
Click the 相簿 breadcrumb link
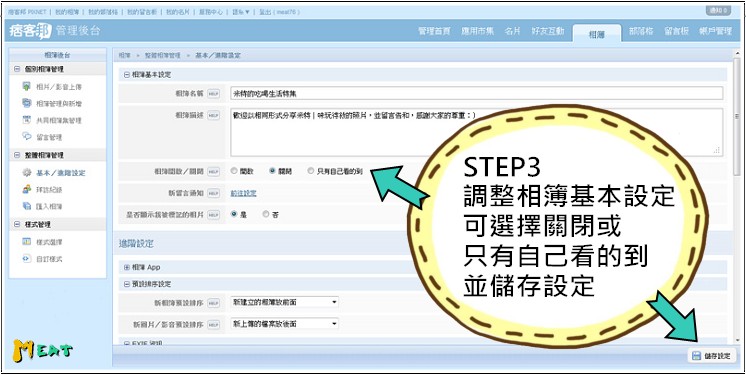(x=124, y=55)
